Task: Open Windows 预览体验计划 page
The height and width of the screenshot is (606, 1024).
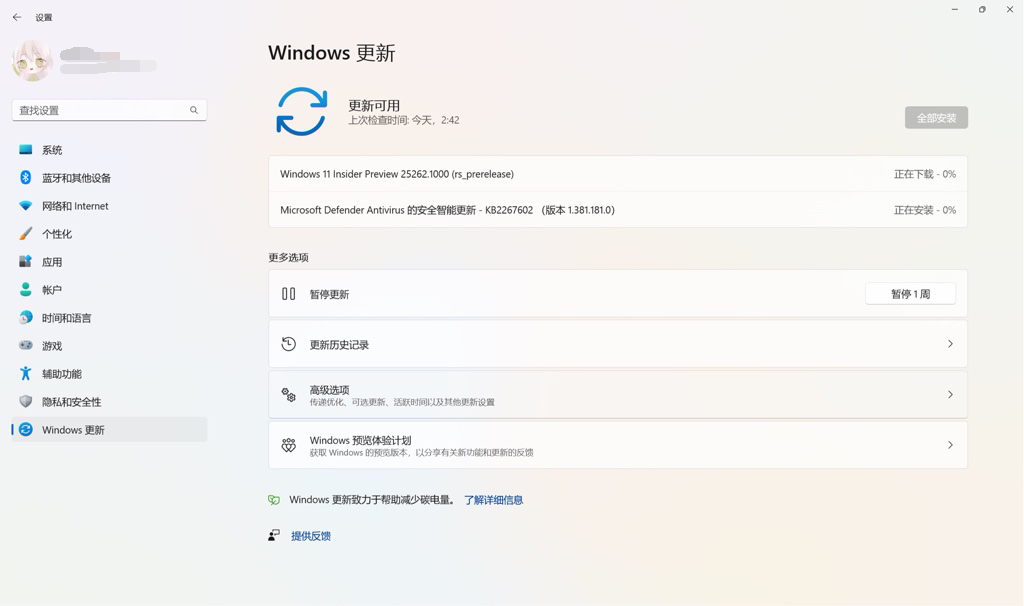Action: coord(618,445)
